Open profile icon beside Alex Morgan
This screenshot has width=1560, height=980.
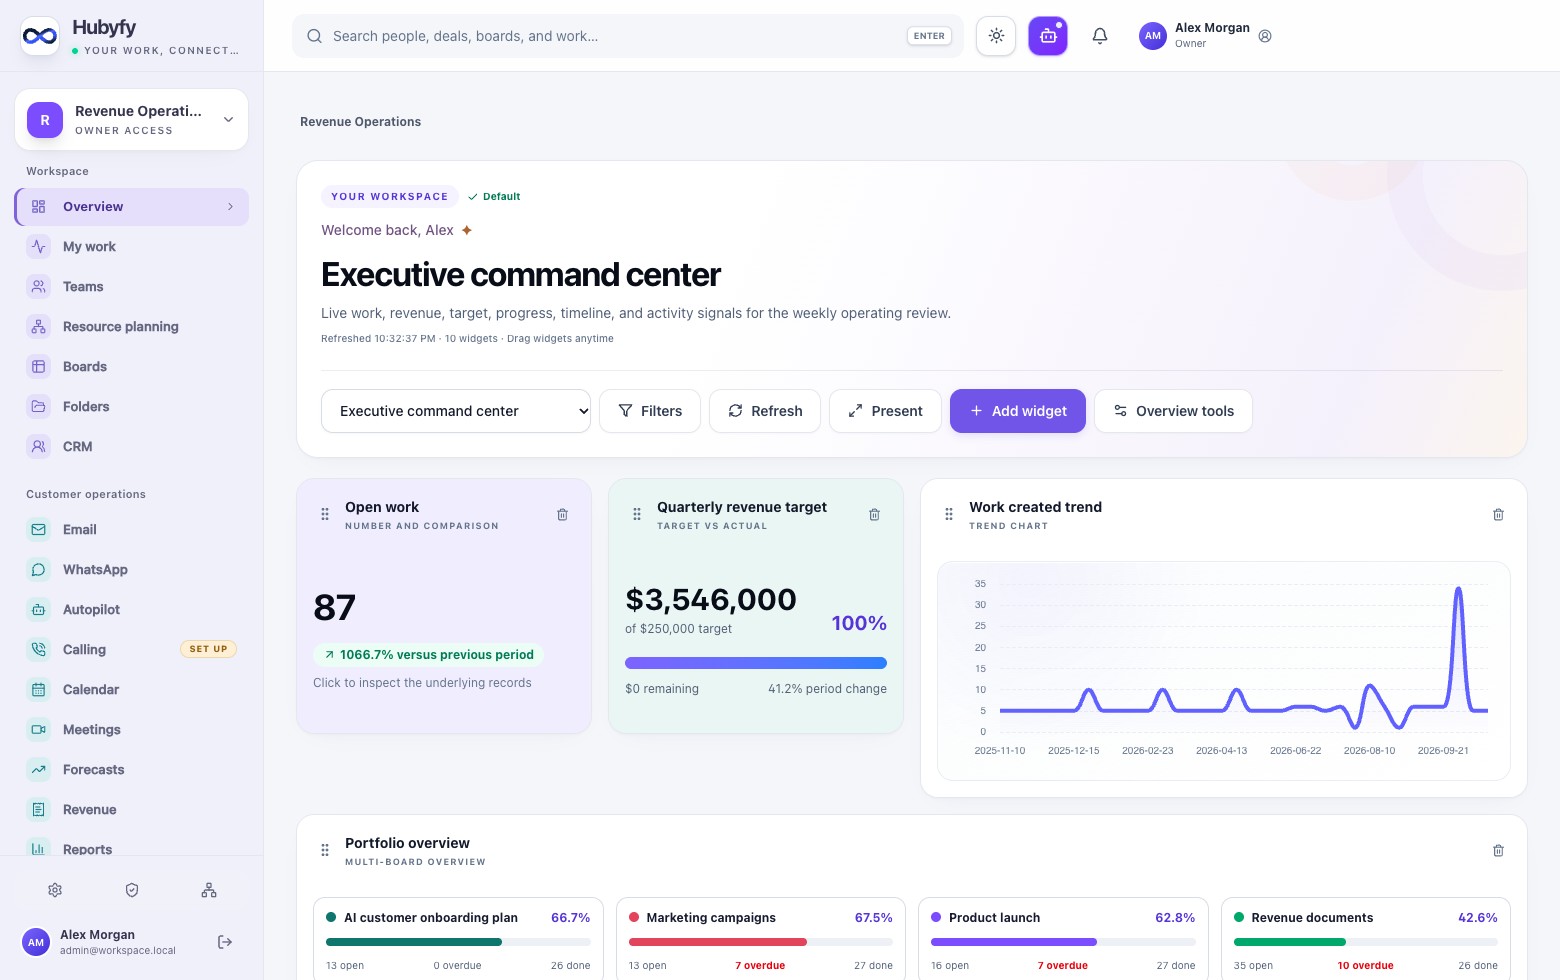click(x=1265, y=36)
